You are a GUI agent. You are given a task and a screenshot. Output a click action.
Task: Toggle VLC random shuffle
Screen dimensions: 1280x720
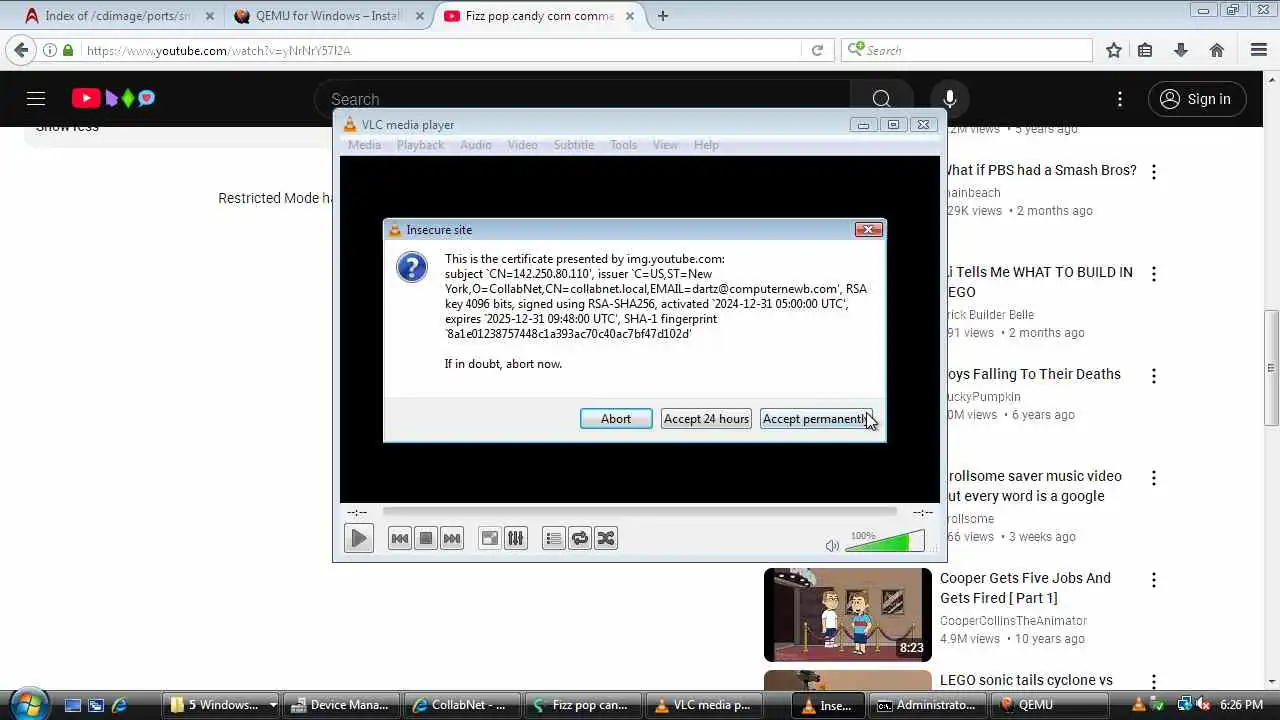tap(606, 538)
